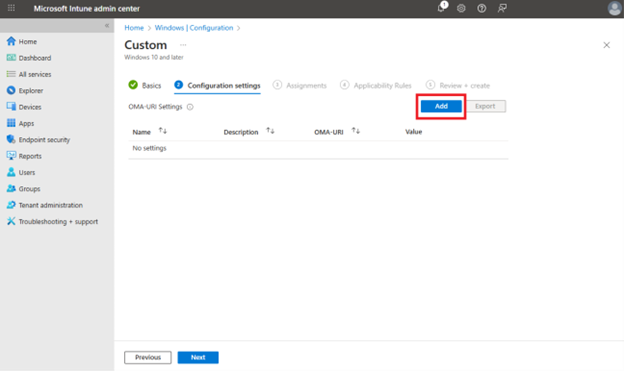Follow the Home breadcrumb link
This screenshot has height=371, width=624.
pos(134,27)
